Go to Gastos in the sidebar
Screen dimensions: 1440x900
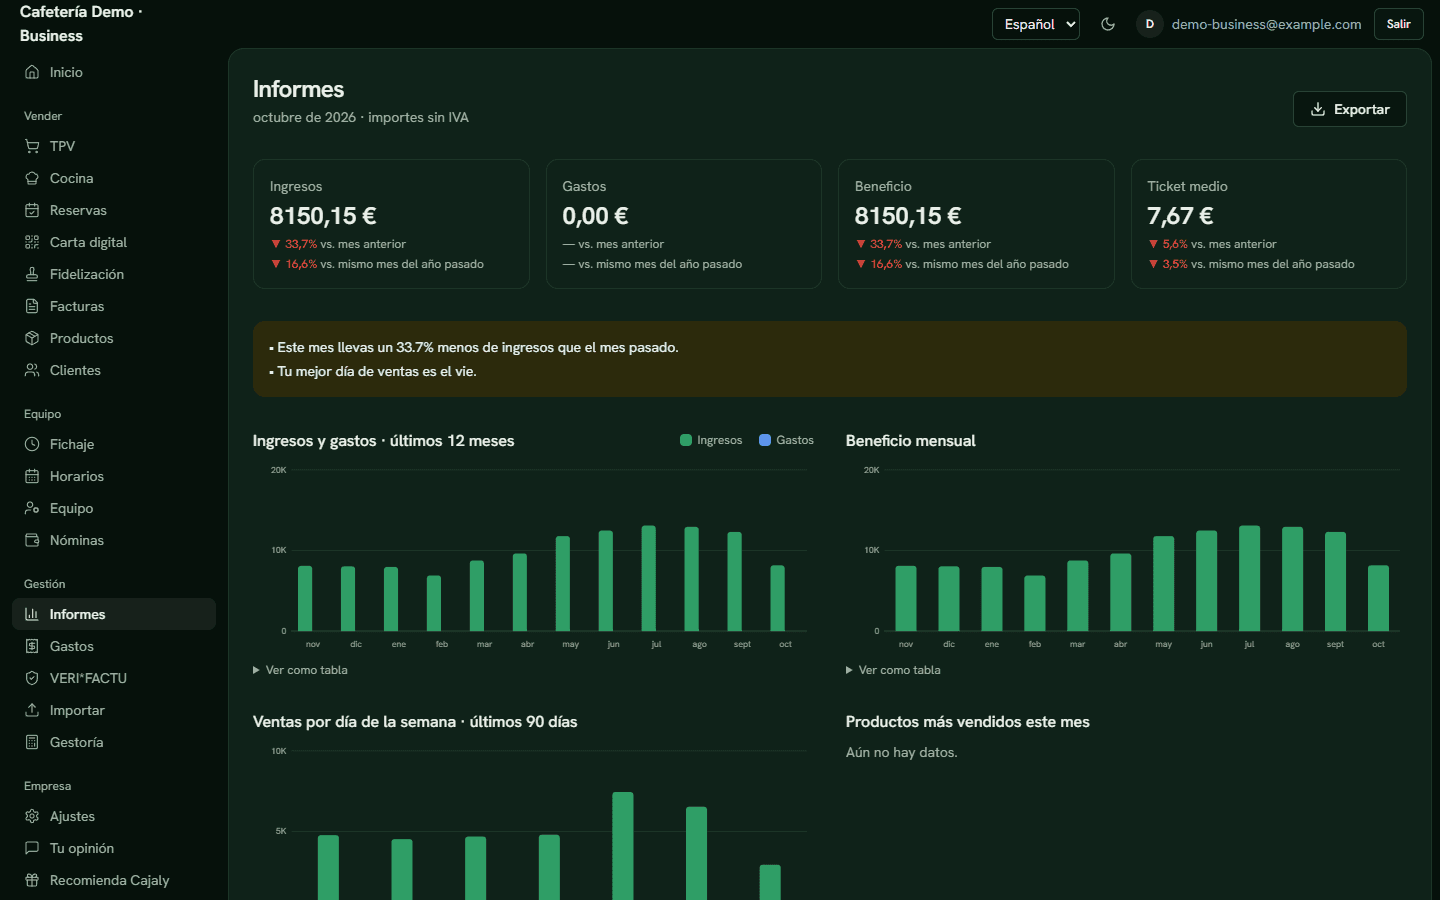click(x=114, y=646)
